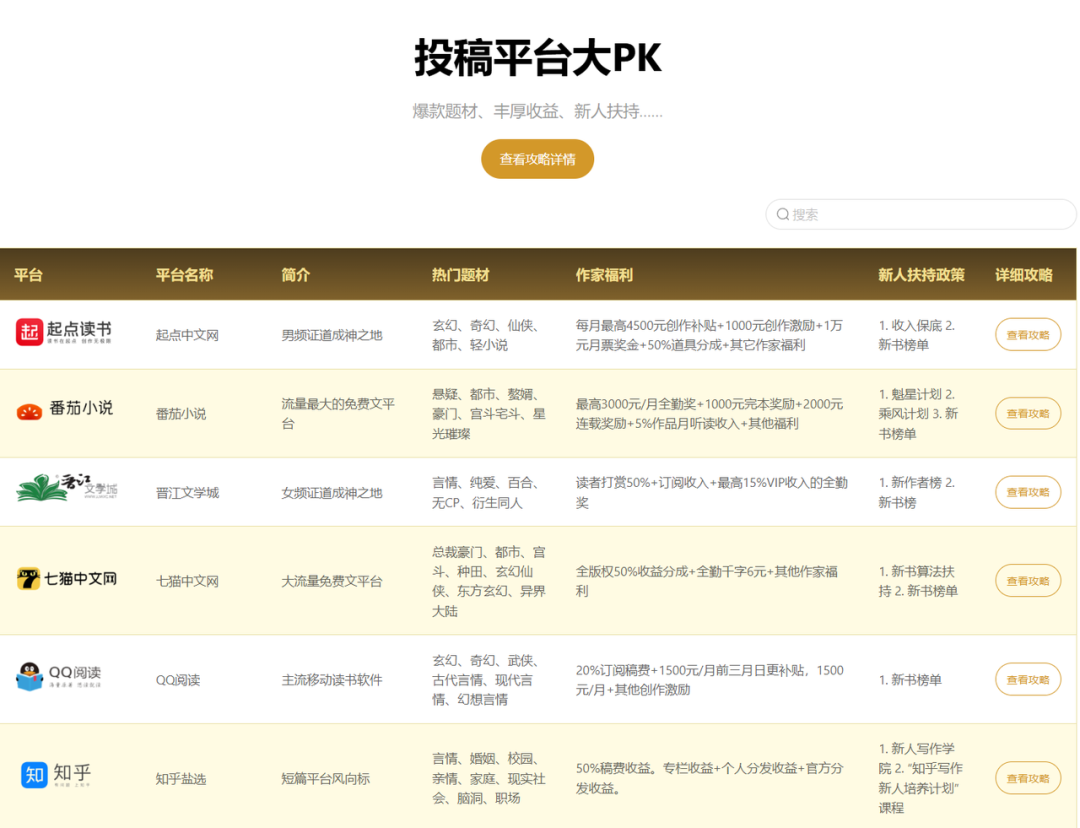This screenshot has width=1080, height=828.
Task: Click the 起点读书 platform logo
Action: [63, 332]
